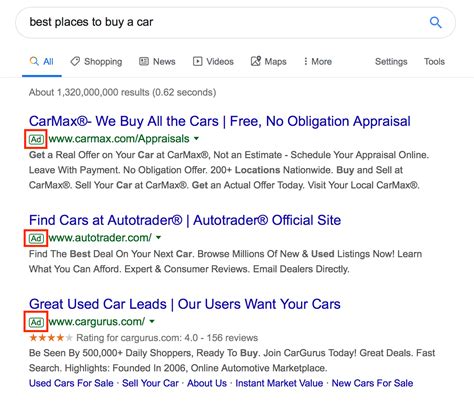Open the News tab

click(x=157, y=62)
